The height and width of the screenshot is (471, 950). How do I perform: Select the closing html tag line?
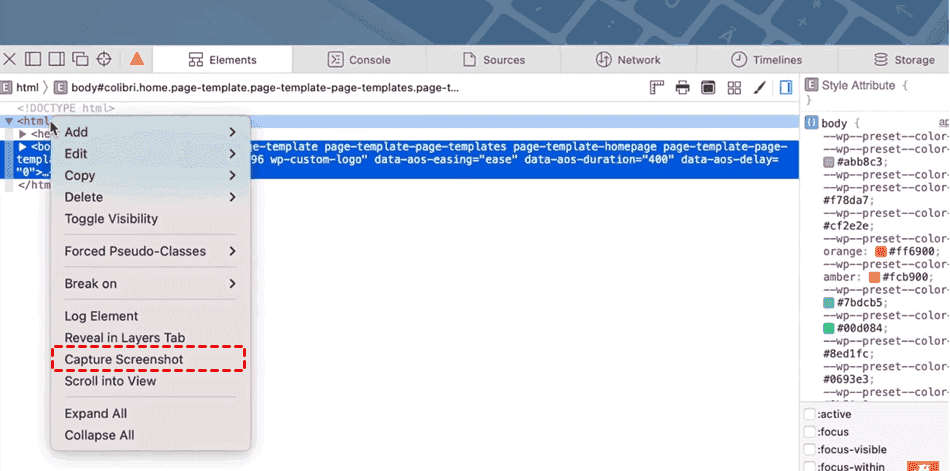pos(34,185)
